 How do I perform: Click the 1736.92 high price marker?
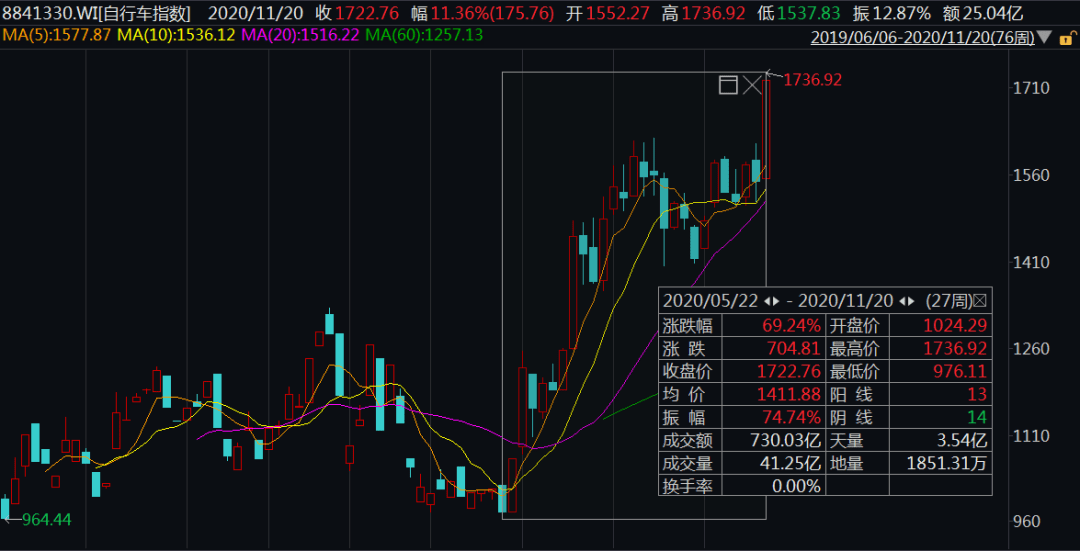pyautogui.click(x=812, y=79)
